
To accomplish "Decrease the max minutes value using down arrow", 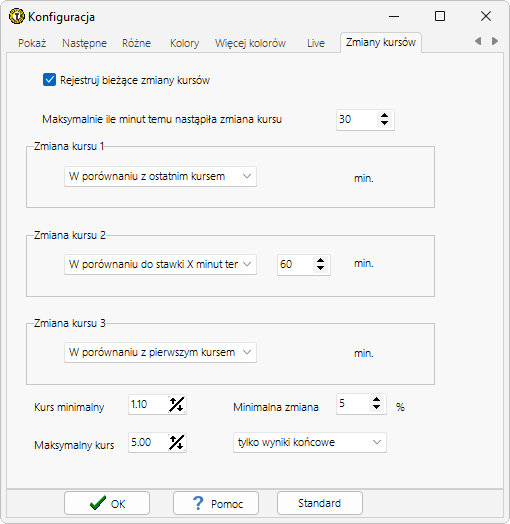I will [x=384, y=123].
